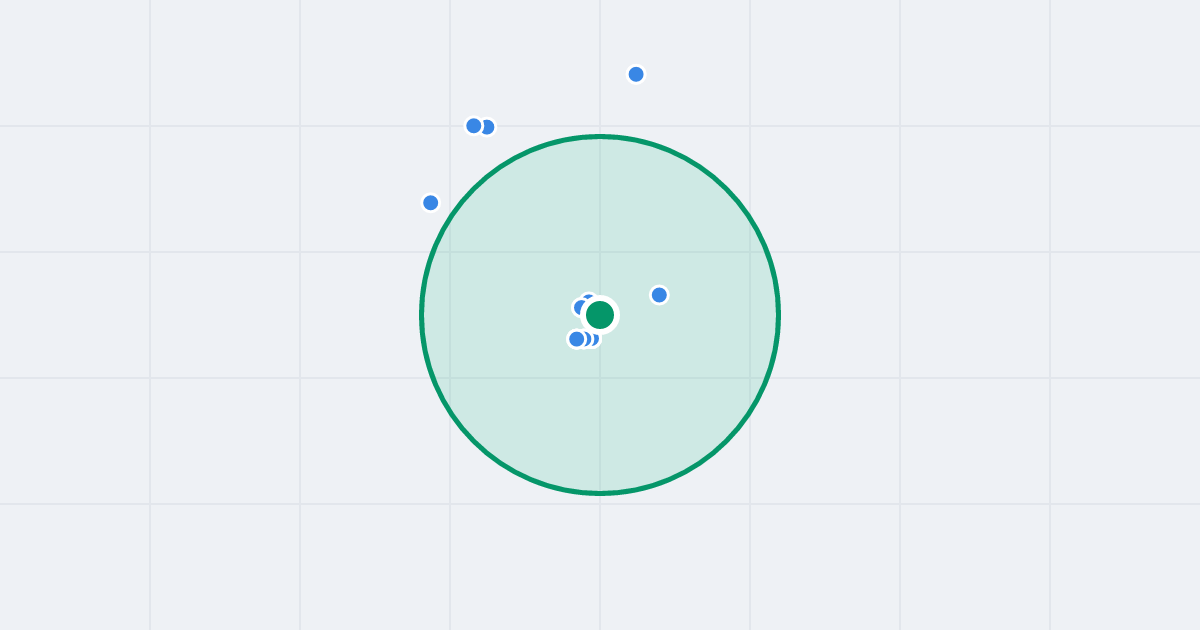1200x630 pixels.
Task: Click the right edge of the green radius circle
Action: click(x=778, y=315)
